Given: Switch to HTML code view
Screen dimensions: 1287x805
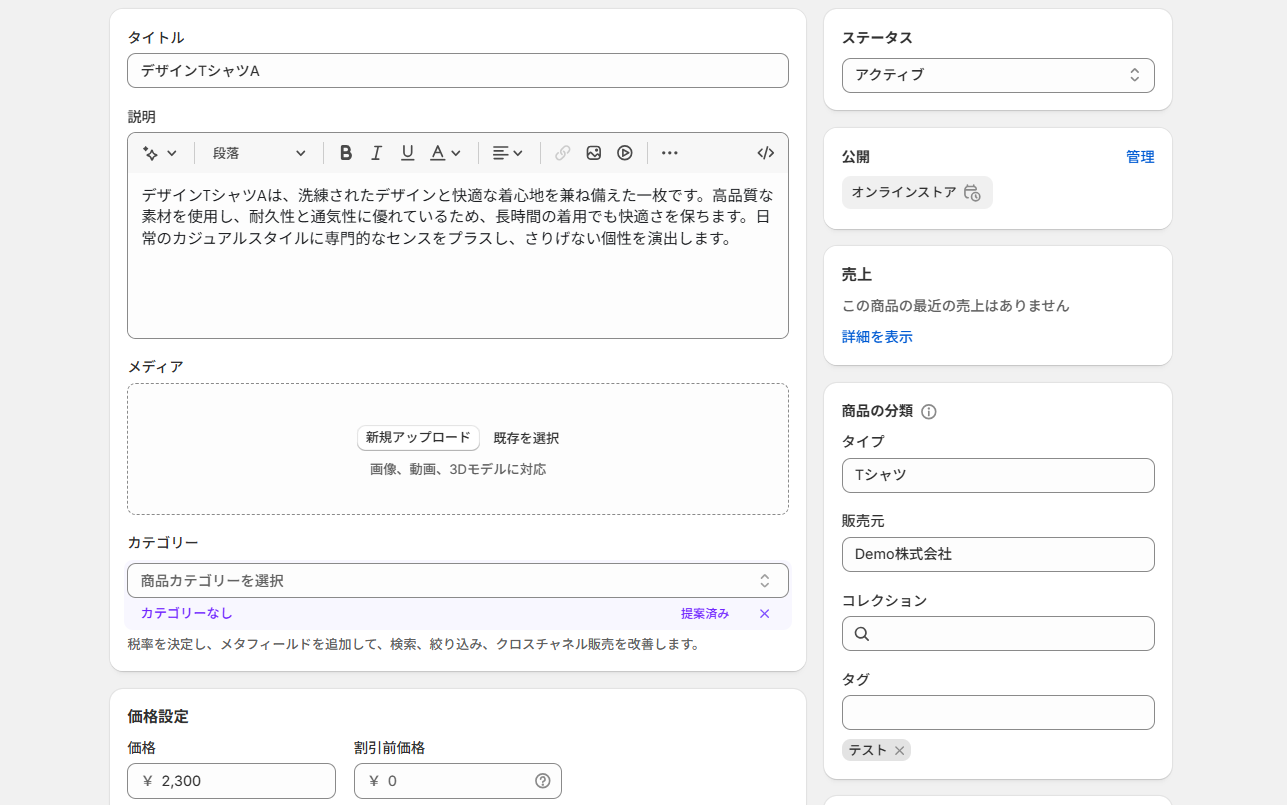Looking at the screenshot, I should [x=766, y=153].
